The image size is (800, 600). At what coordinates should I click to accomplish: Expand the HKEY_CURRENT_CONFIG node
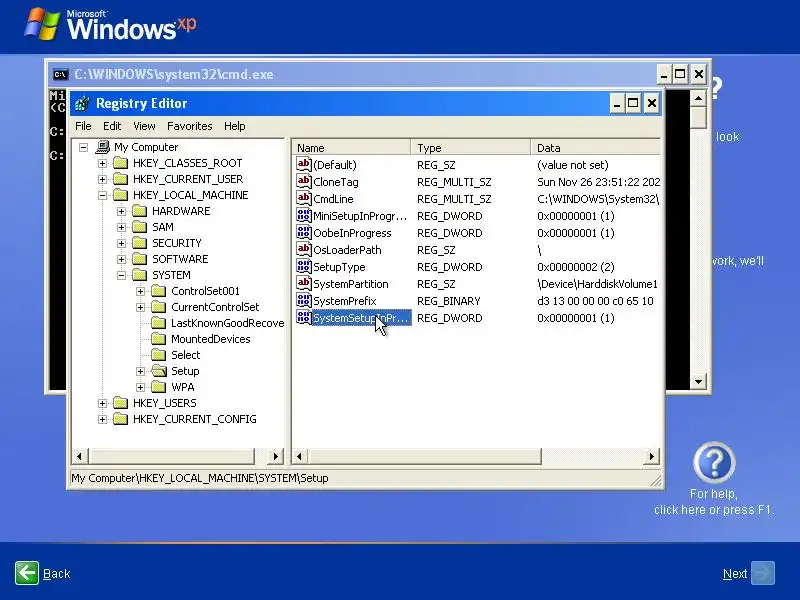click(x=103, y=419)
